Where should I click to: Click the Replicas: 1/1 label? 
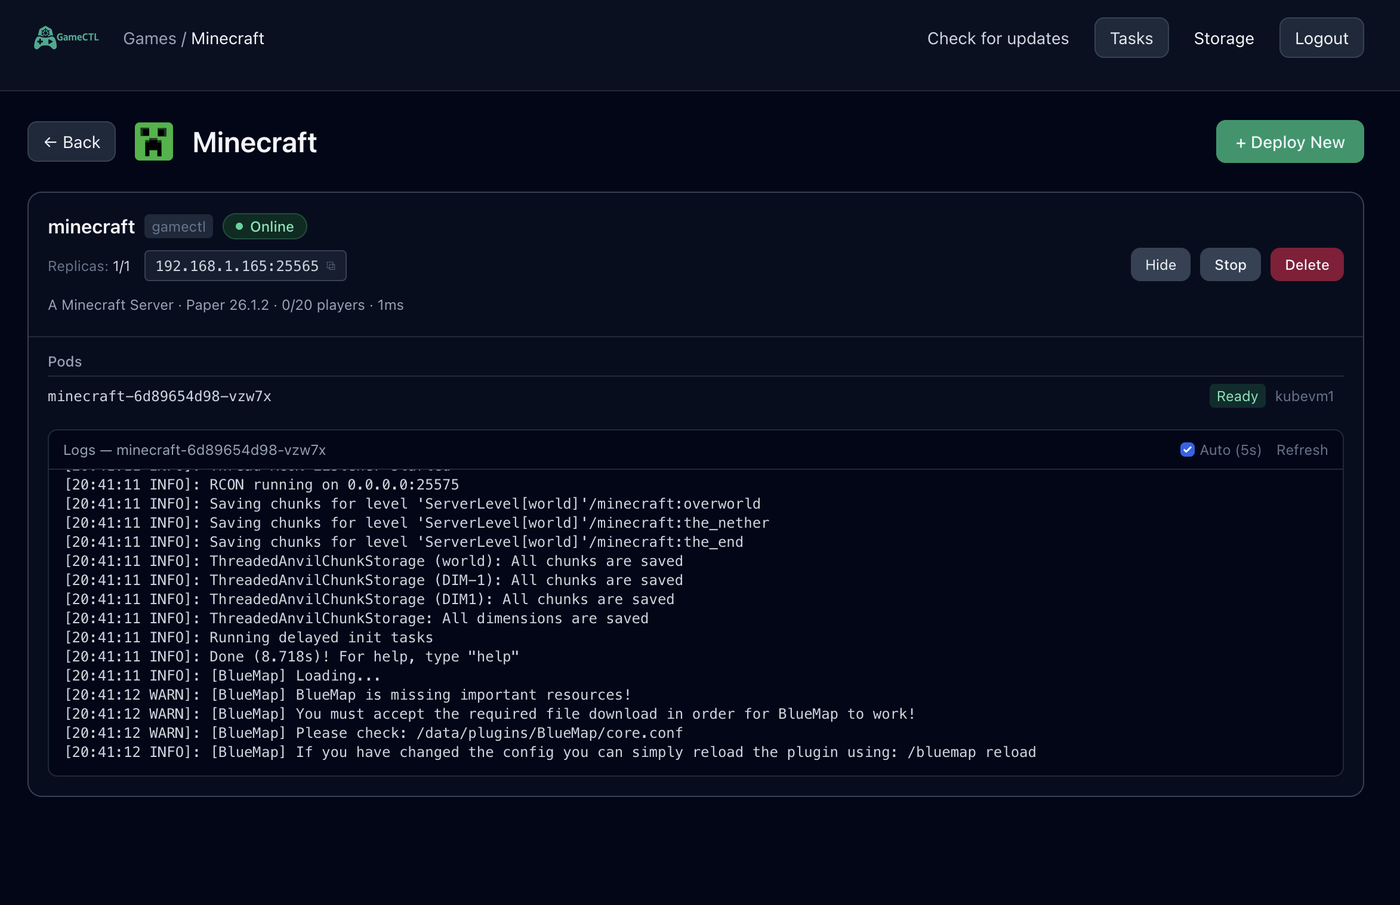click(x=89, y=266)
